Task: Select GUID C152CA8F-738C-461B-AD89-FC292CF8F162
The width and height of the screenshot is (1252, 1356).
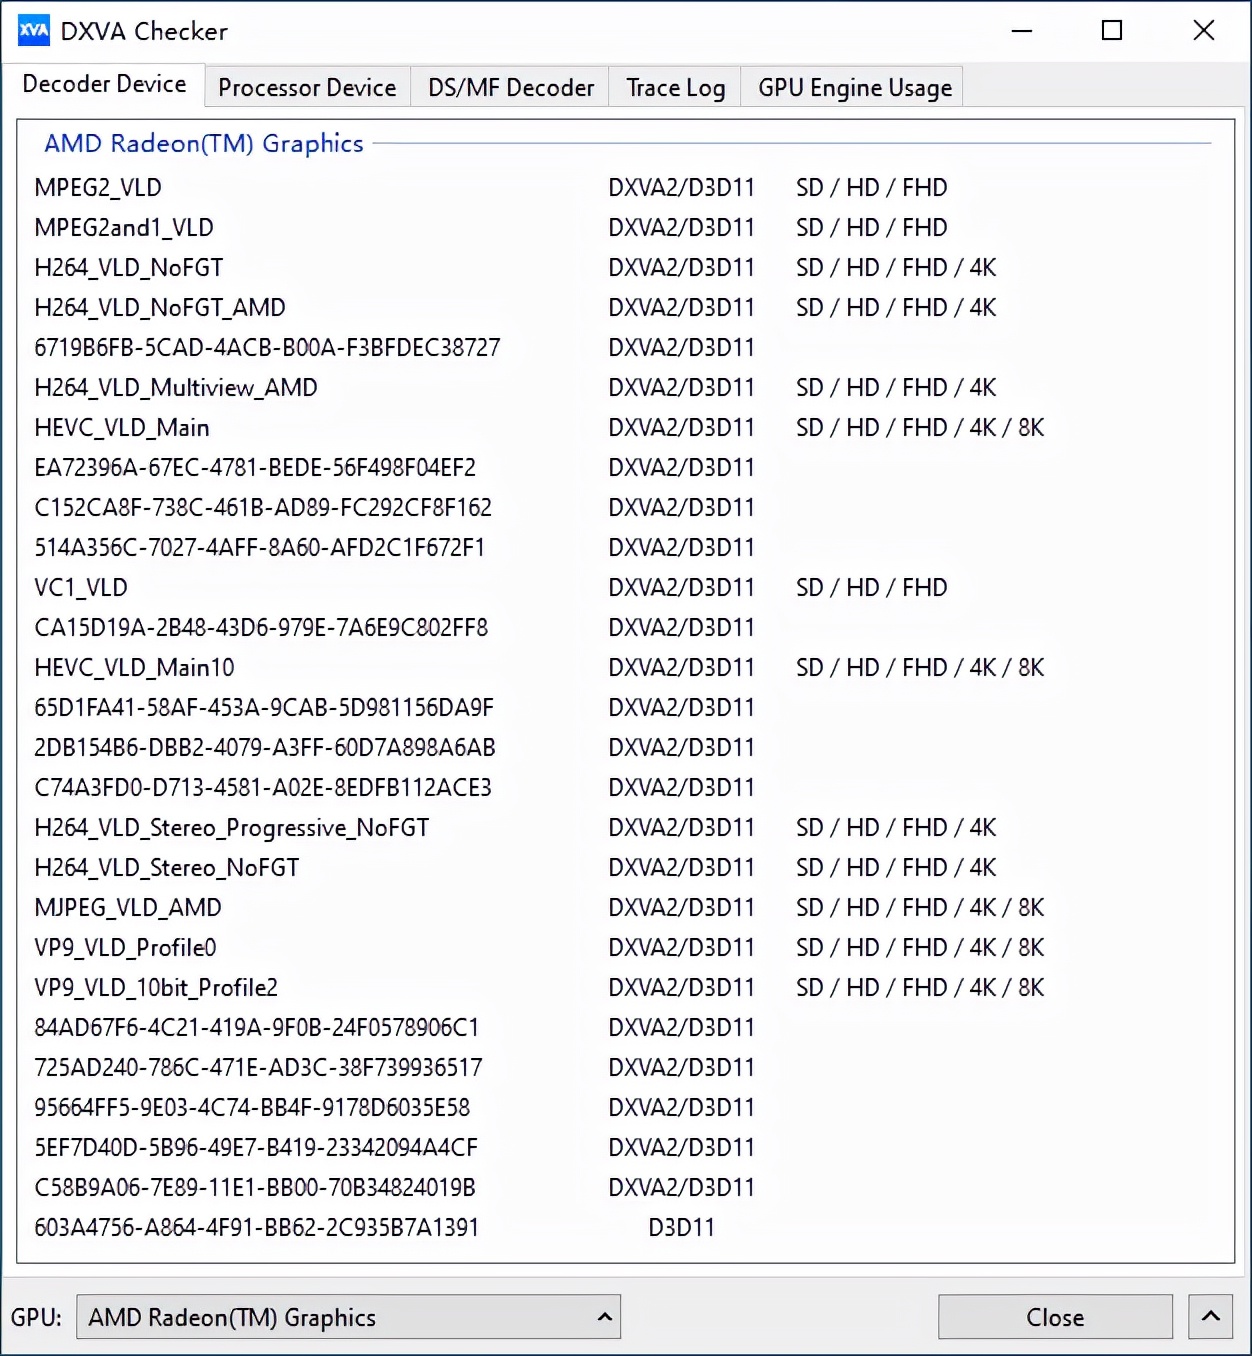Action: (263, 507)
